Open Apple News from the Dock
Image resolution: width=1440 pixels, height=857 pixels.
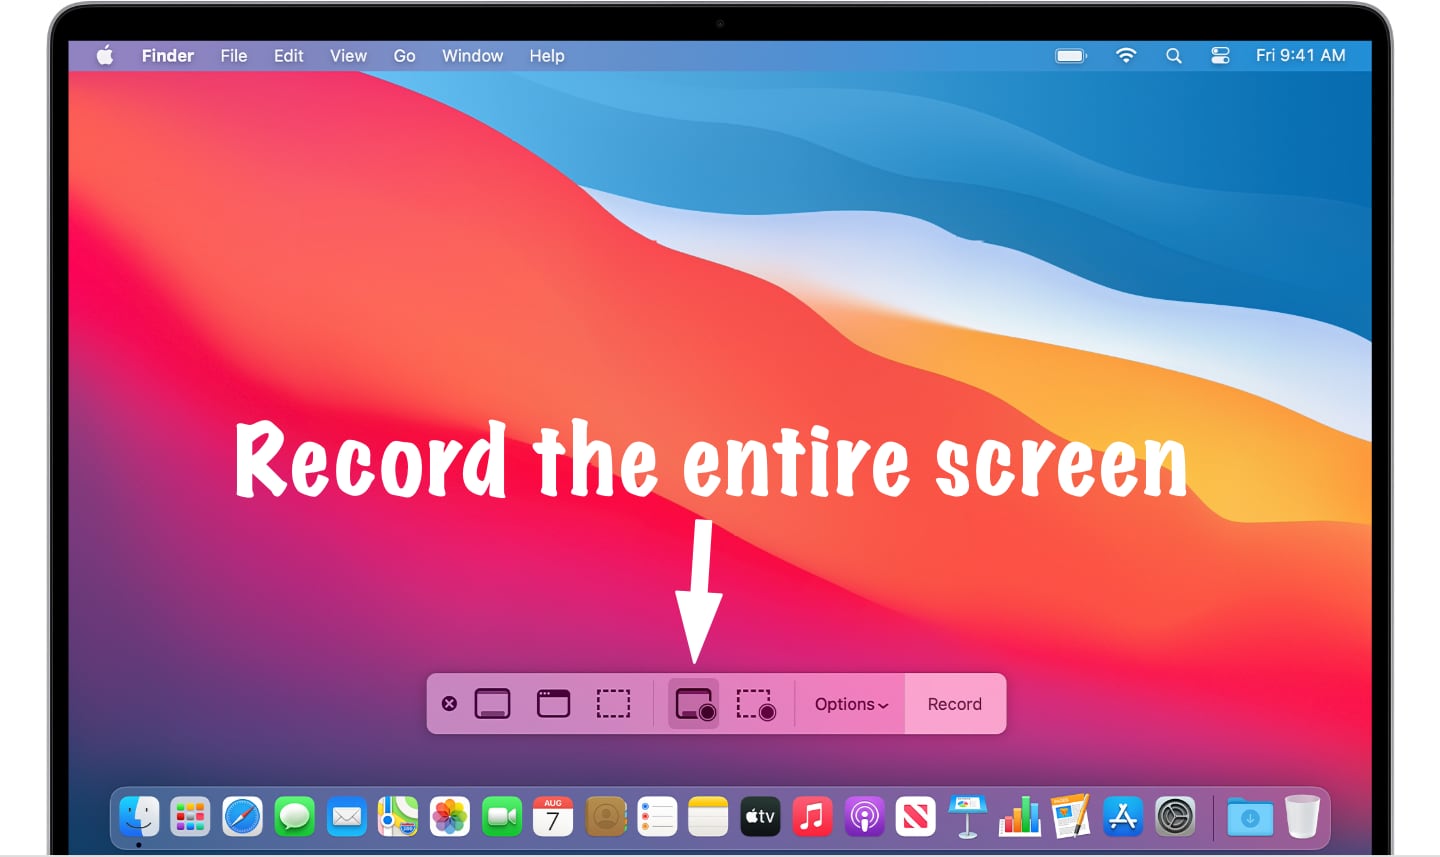(x=915, y=816)
